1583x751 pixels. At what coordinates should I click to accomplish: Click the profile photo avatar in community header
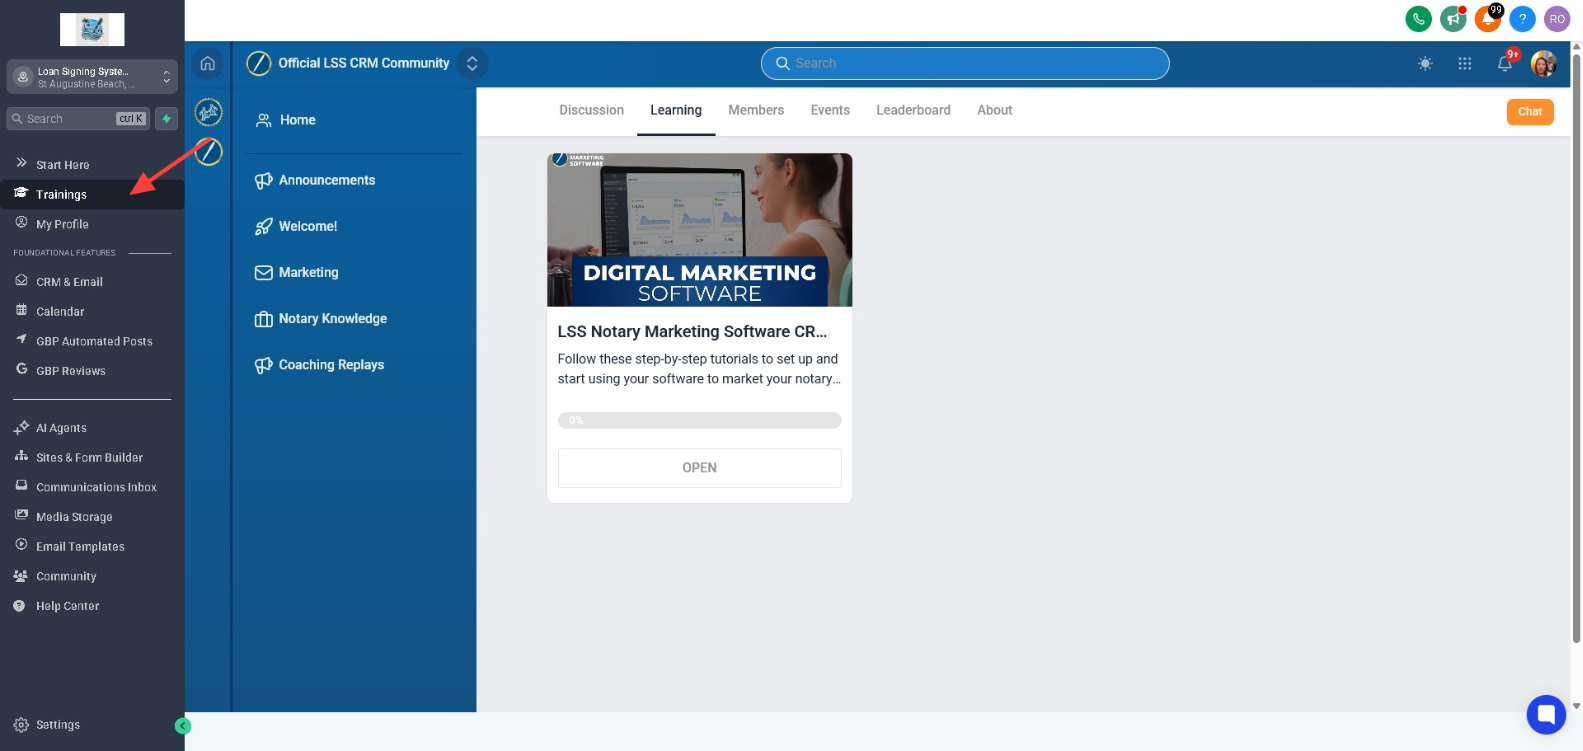coord(1544,64)
